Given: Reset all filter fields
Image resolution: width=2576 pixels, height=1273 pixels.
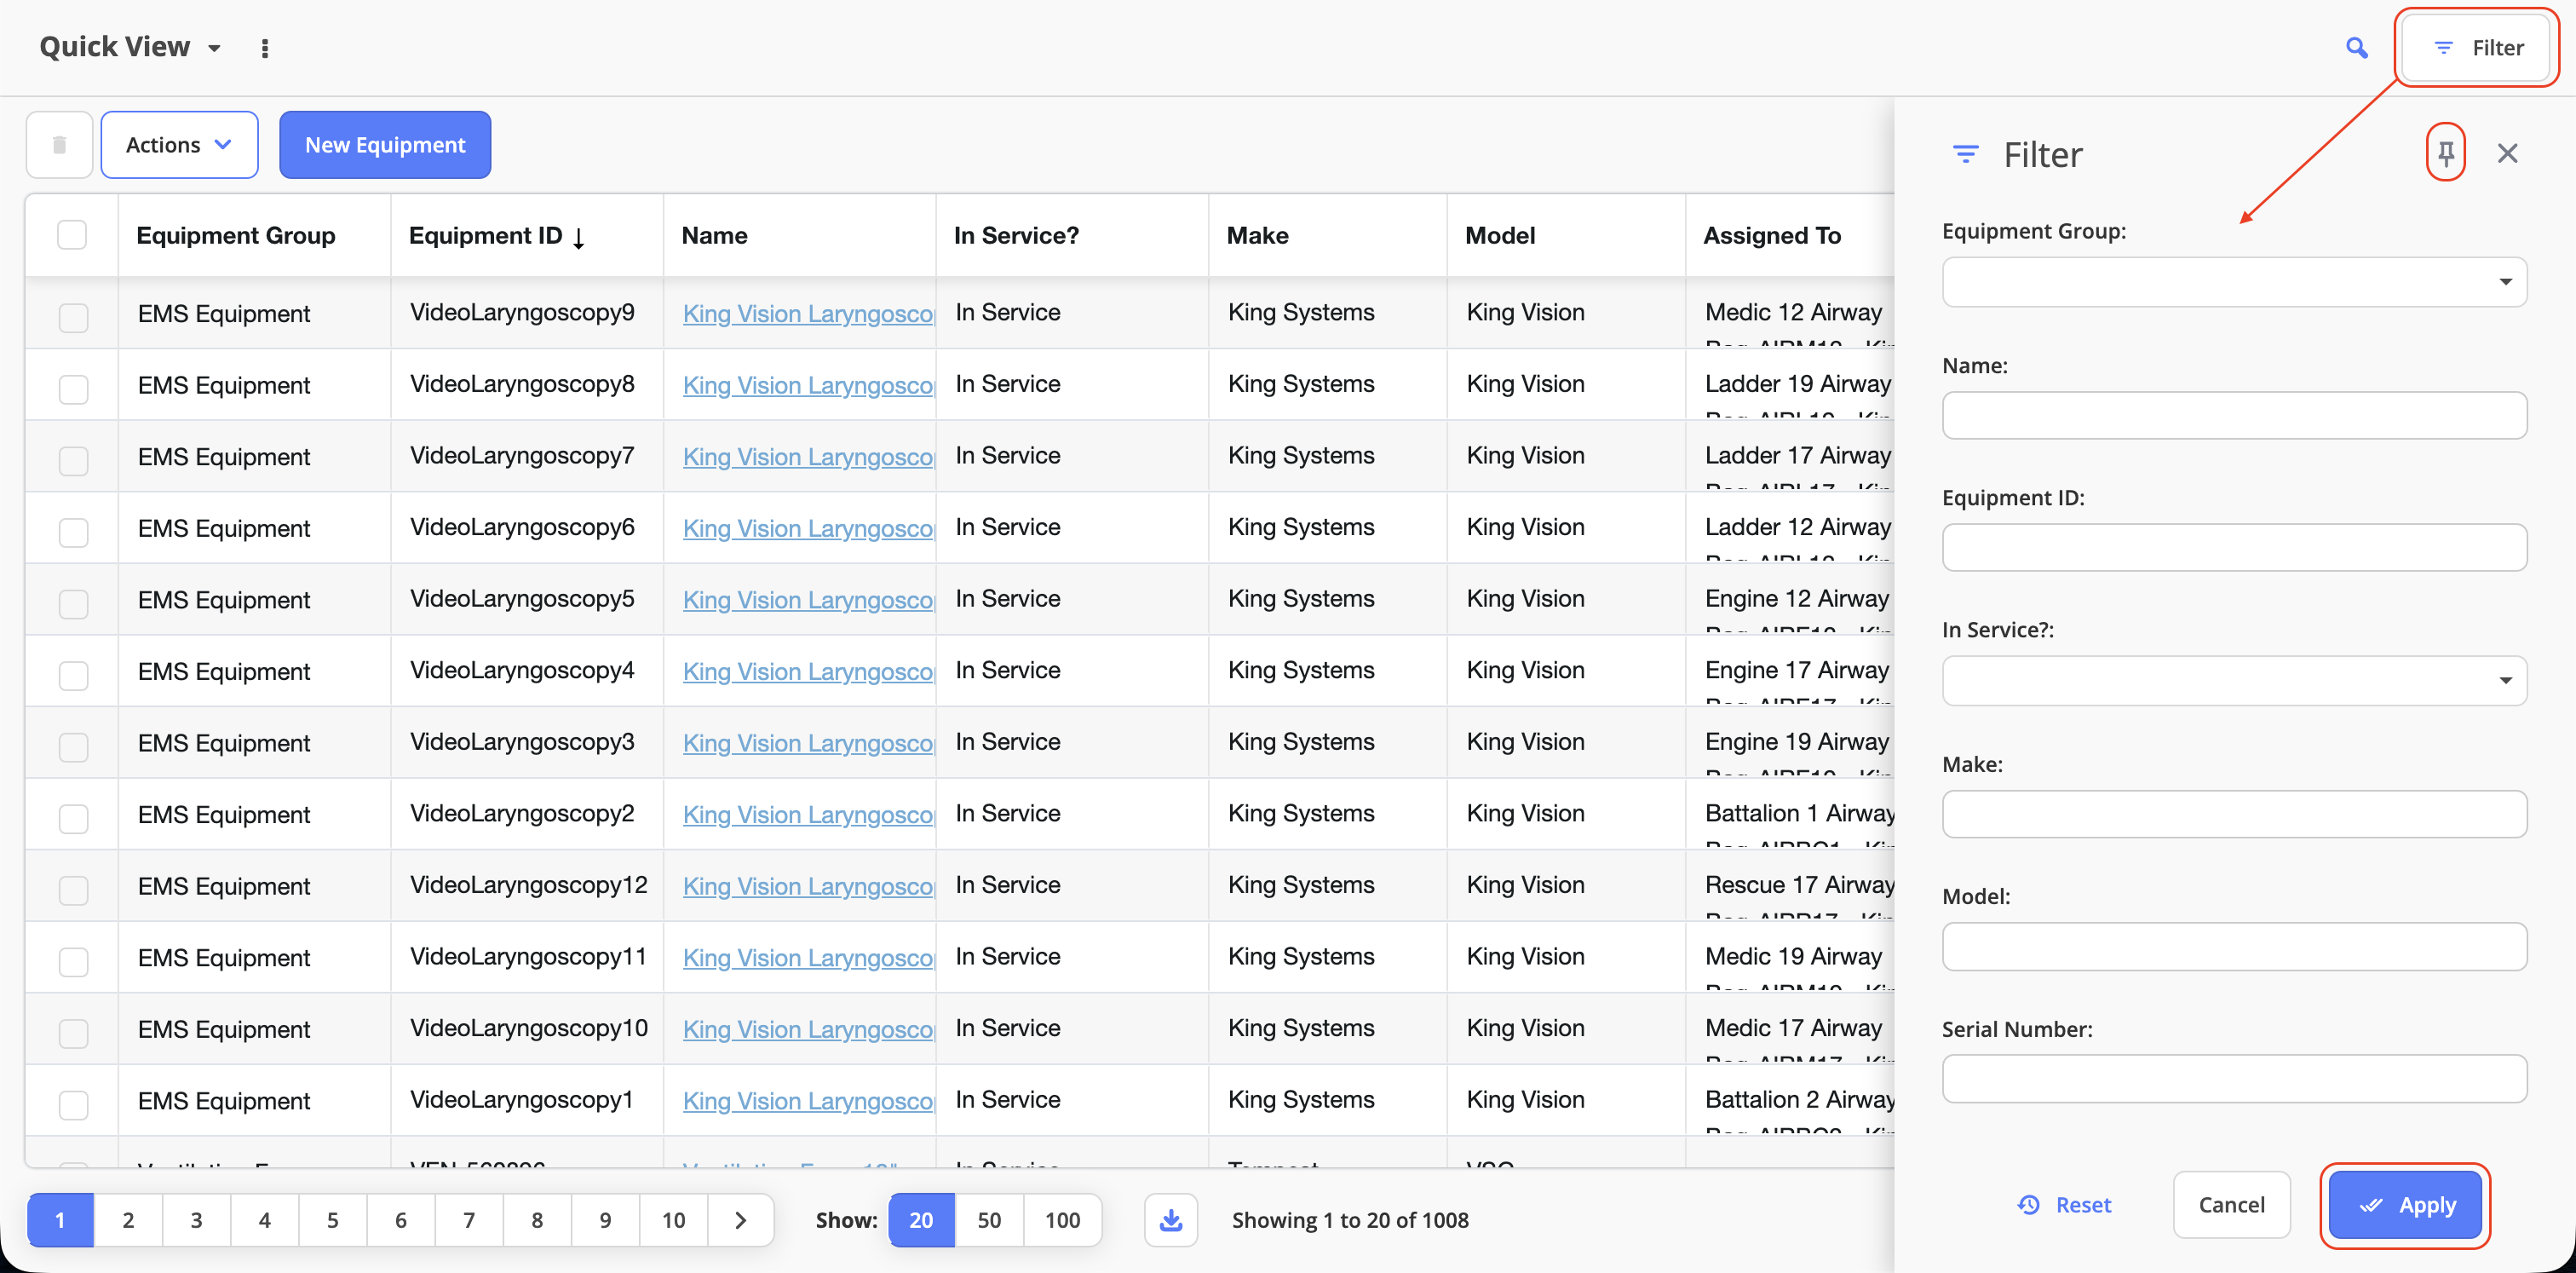Looking at the screenshot, I should pyautogui.click(x=2064, y=1205).
